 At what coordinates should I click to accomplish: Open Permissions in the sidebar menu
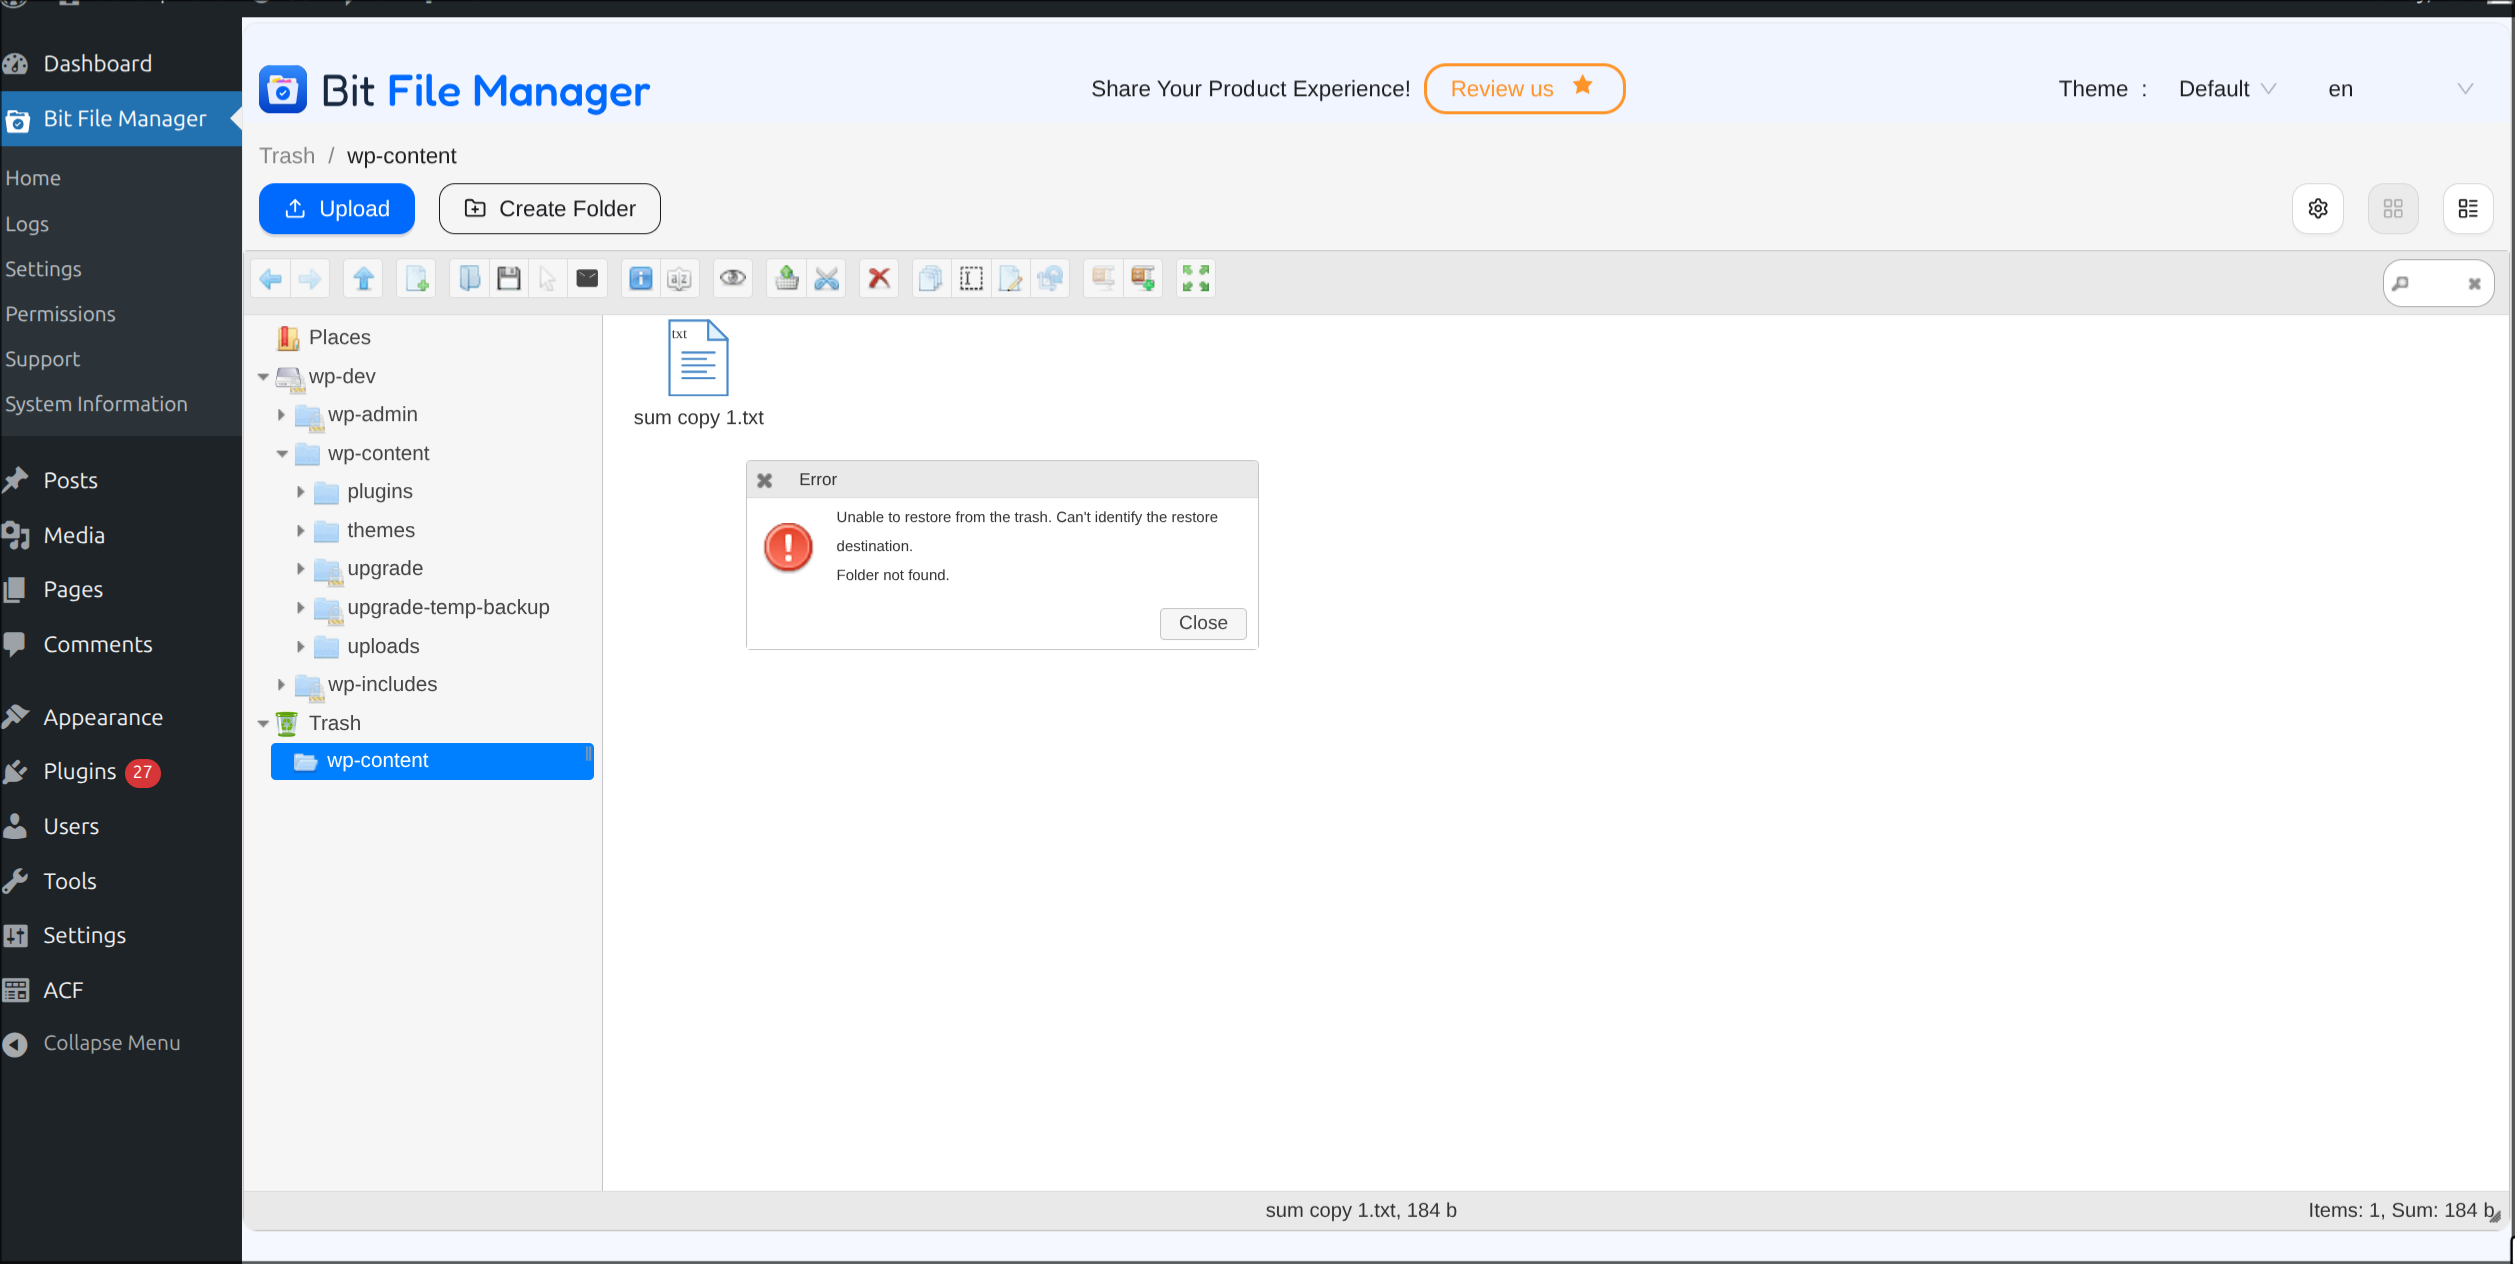tap(60, 314)
